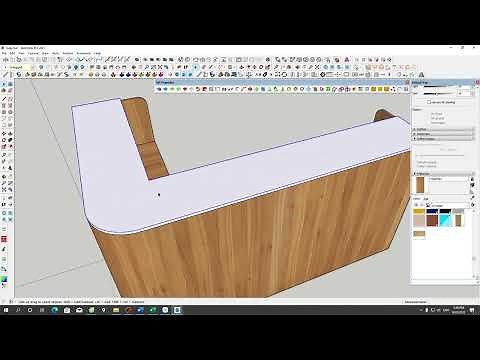Select the Push/Pull tool
480x360 pixels.
coord(10,134)
